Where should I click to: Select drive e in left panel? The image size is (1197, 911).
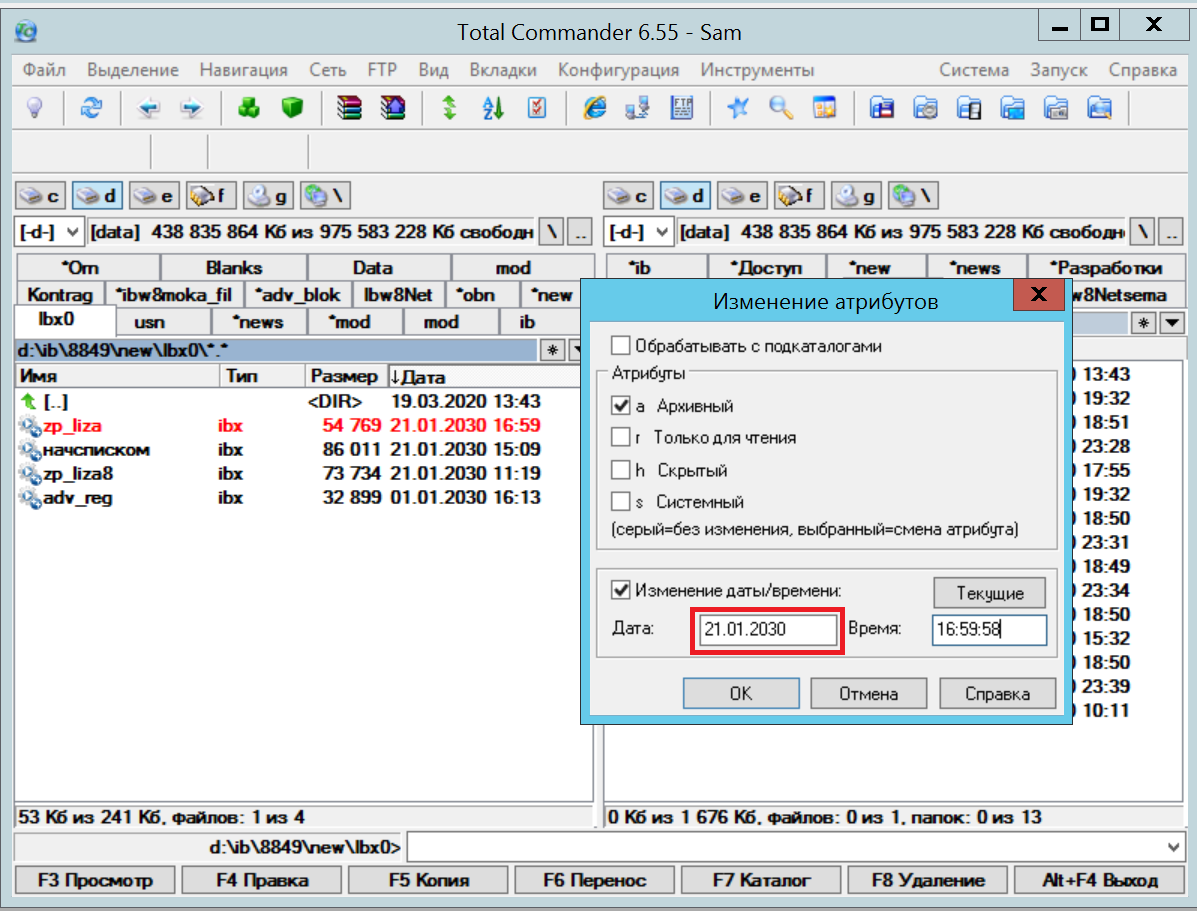154,196
